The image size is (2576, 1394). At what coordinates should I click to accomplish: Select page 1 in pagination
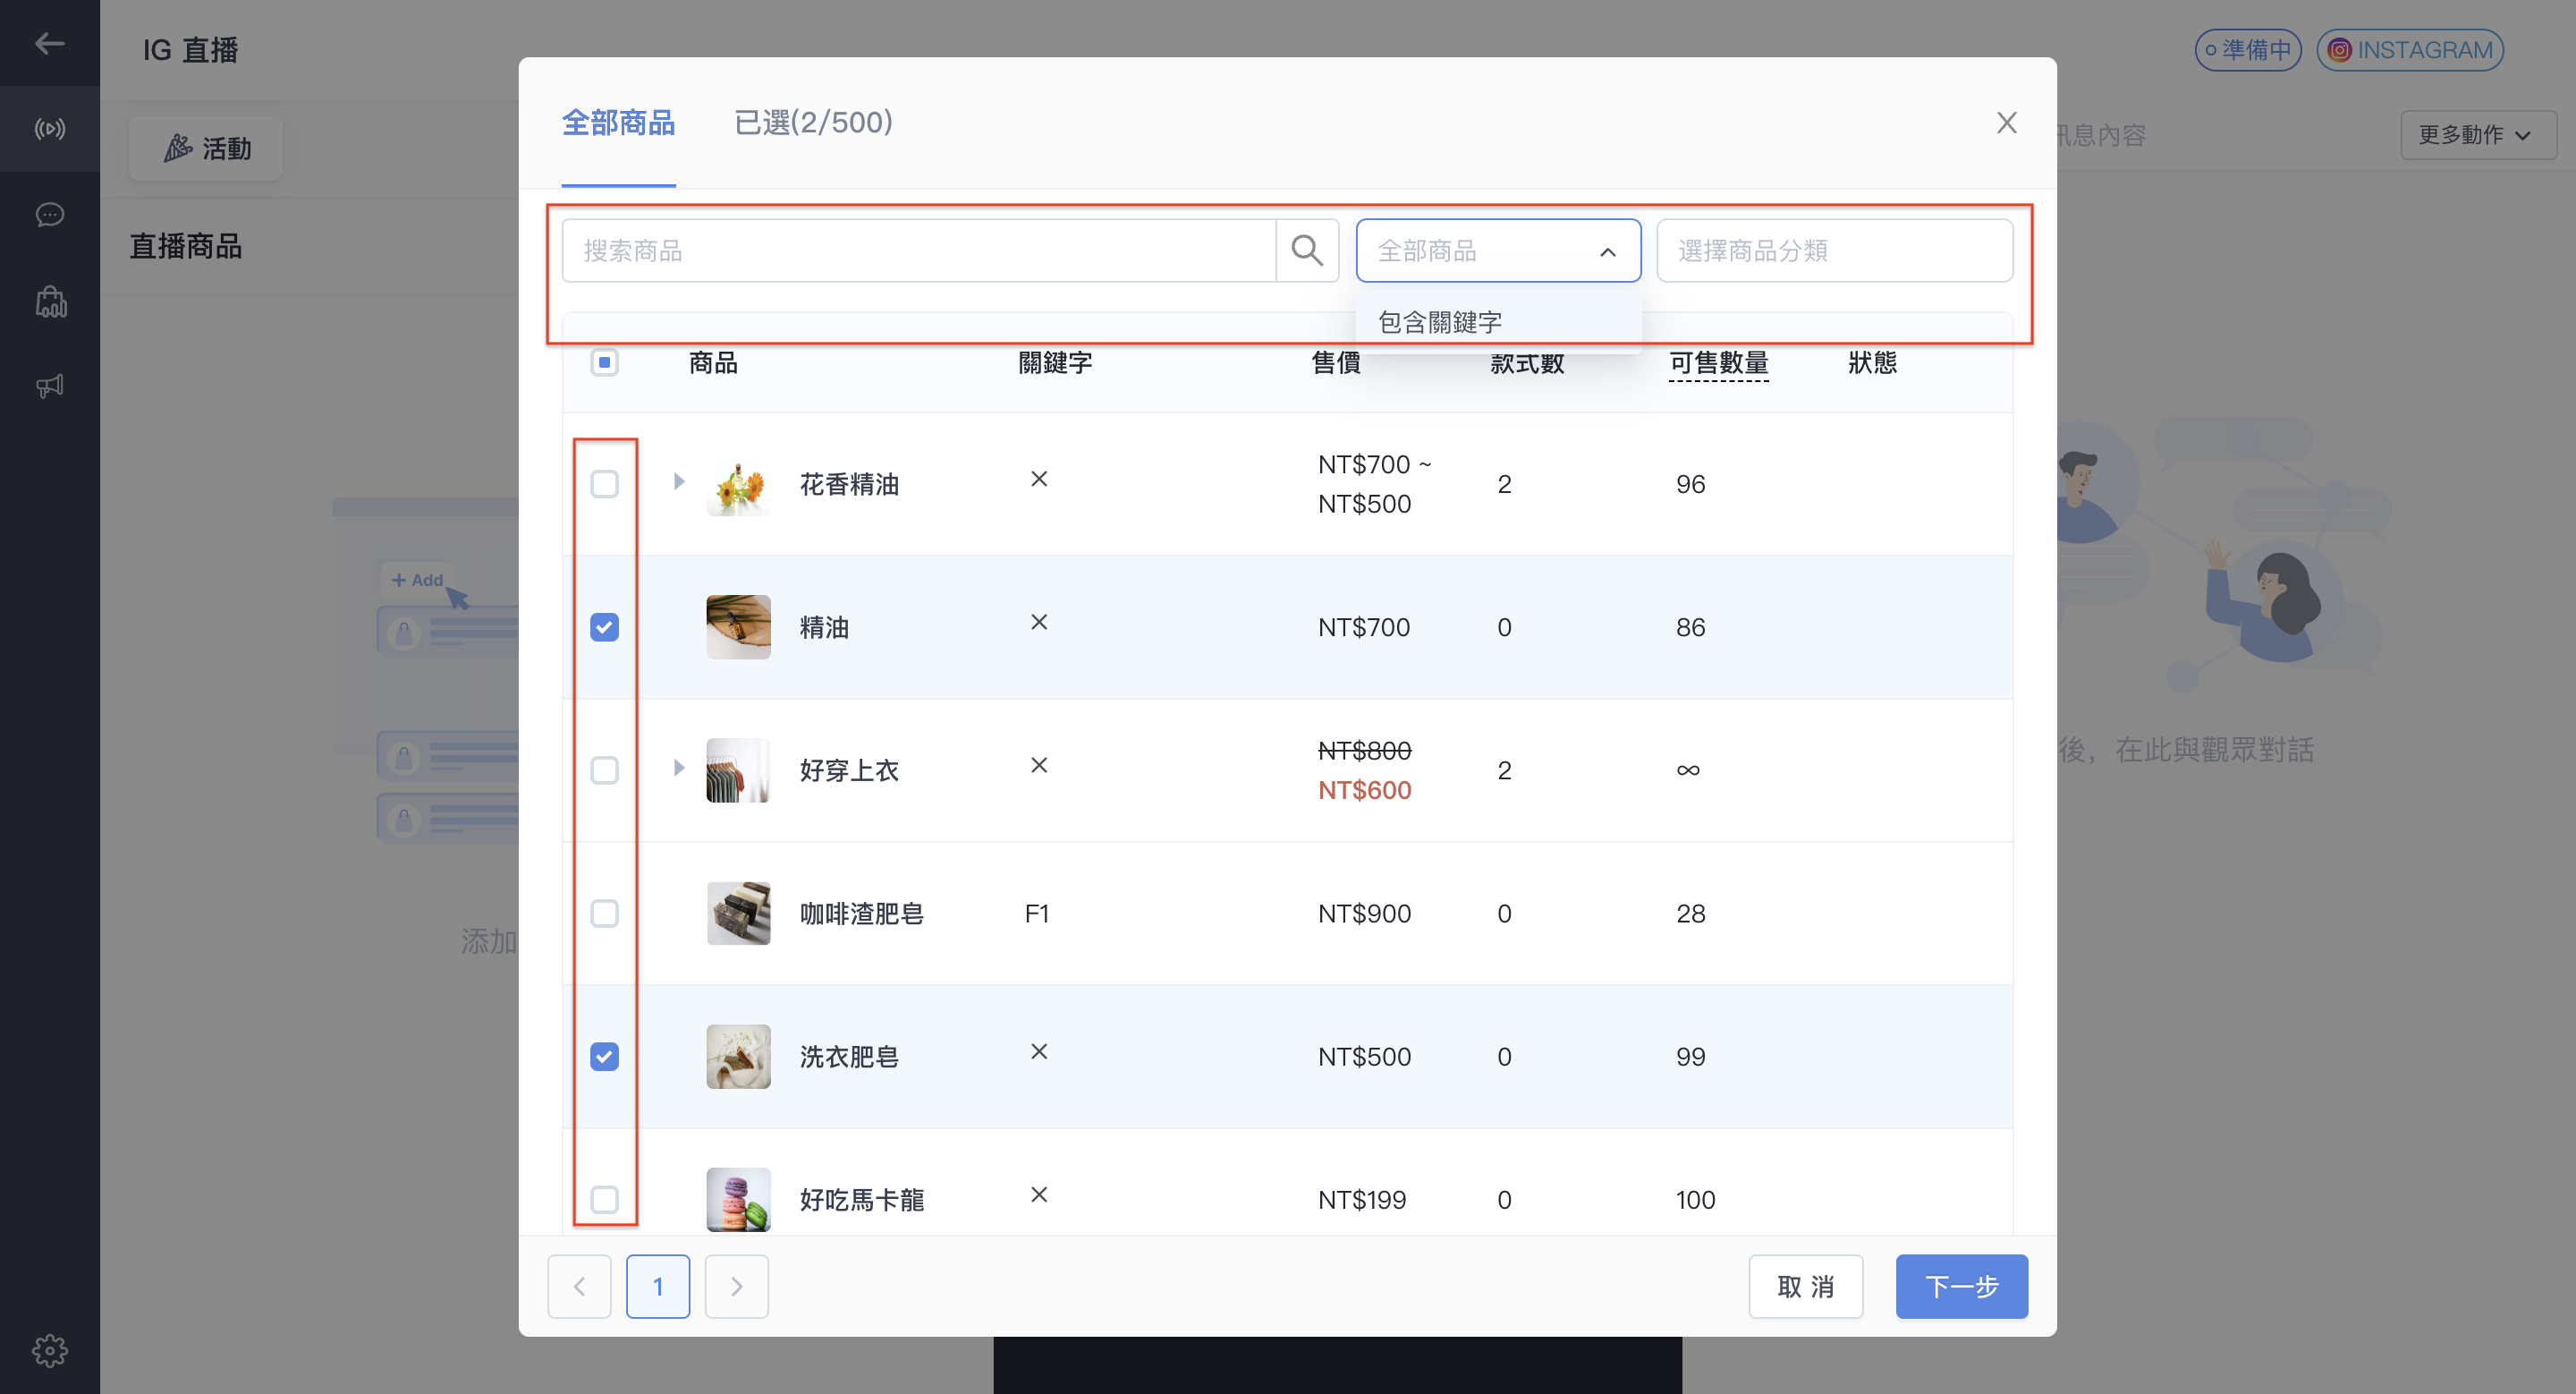658,1286
